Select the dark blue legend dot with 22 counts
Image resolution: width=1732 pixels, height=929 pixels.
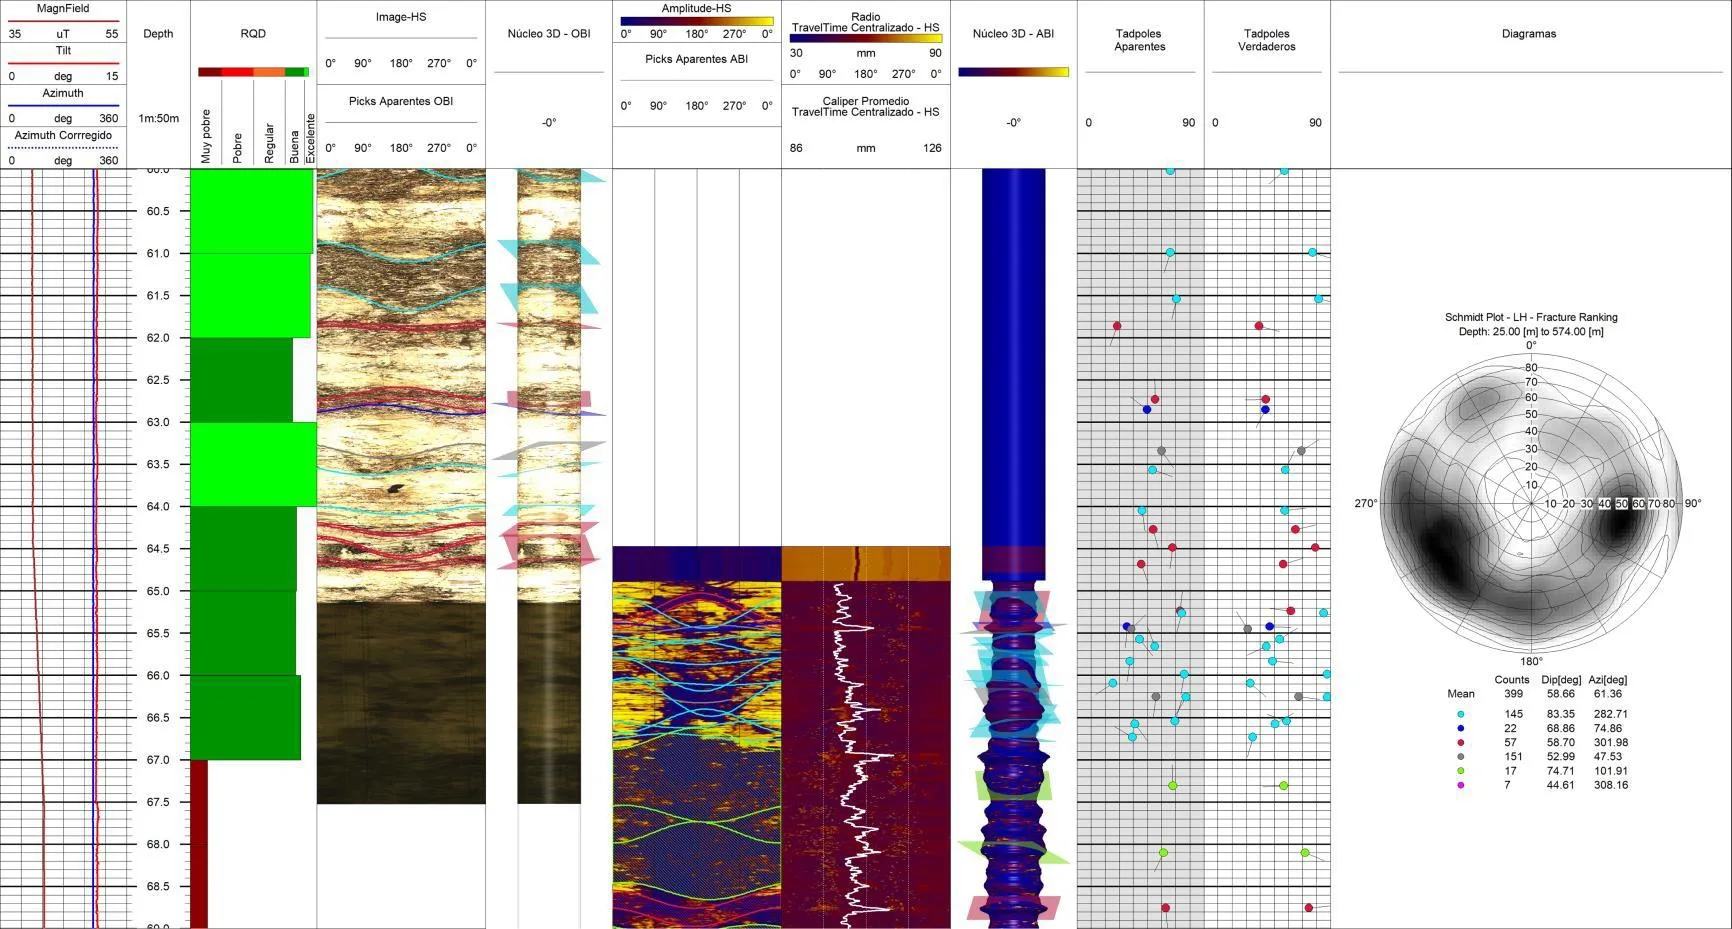(x=1461, y=728)
